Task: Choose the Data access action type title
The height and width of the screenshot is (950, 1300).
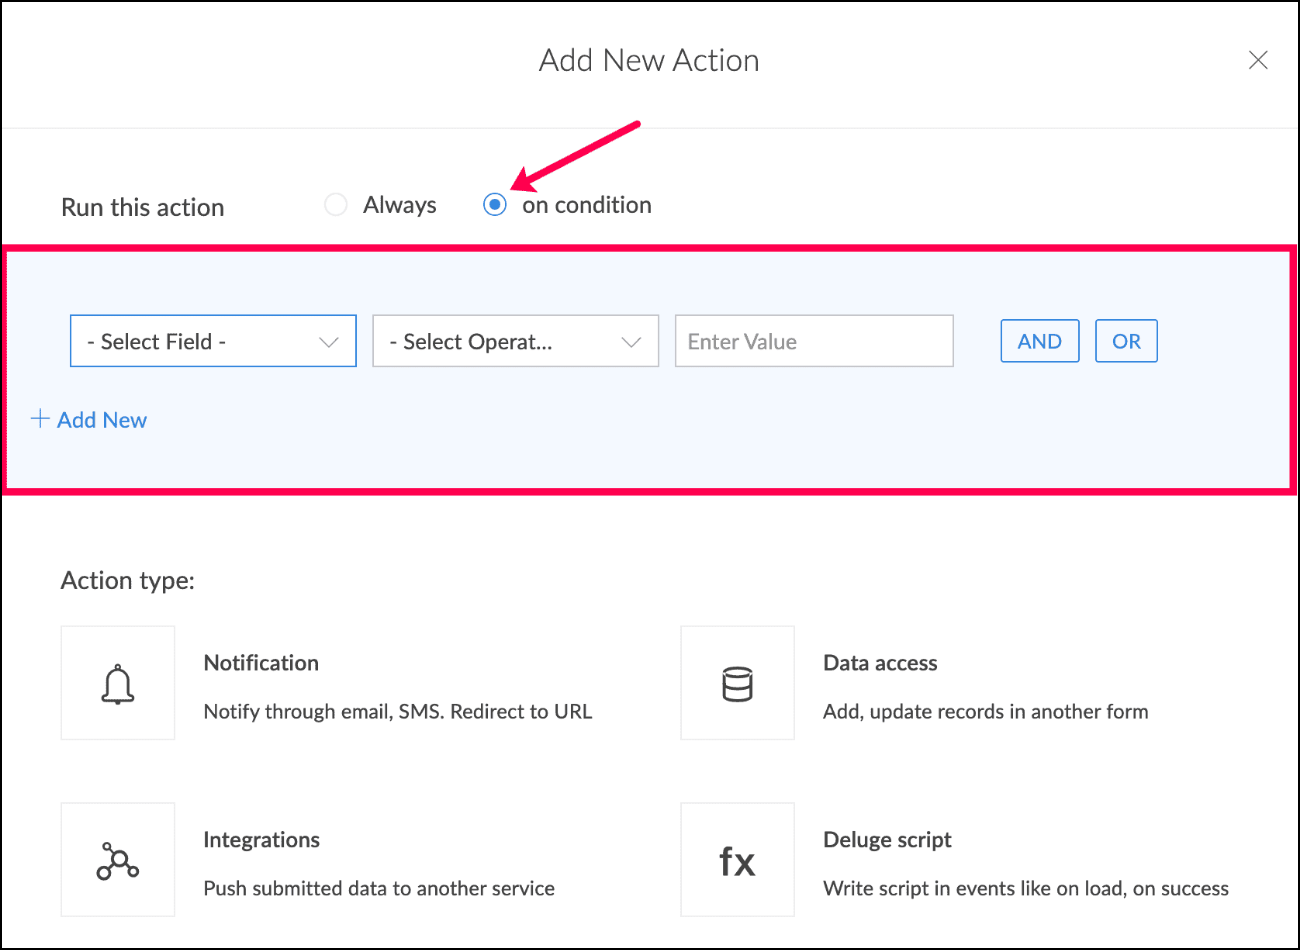Action: (880, 663)
